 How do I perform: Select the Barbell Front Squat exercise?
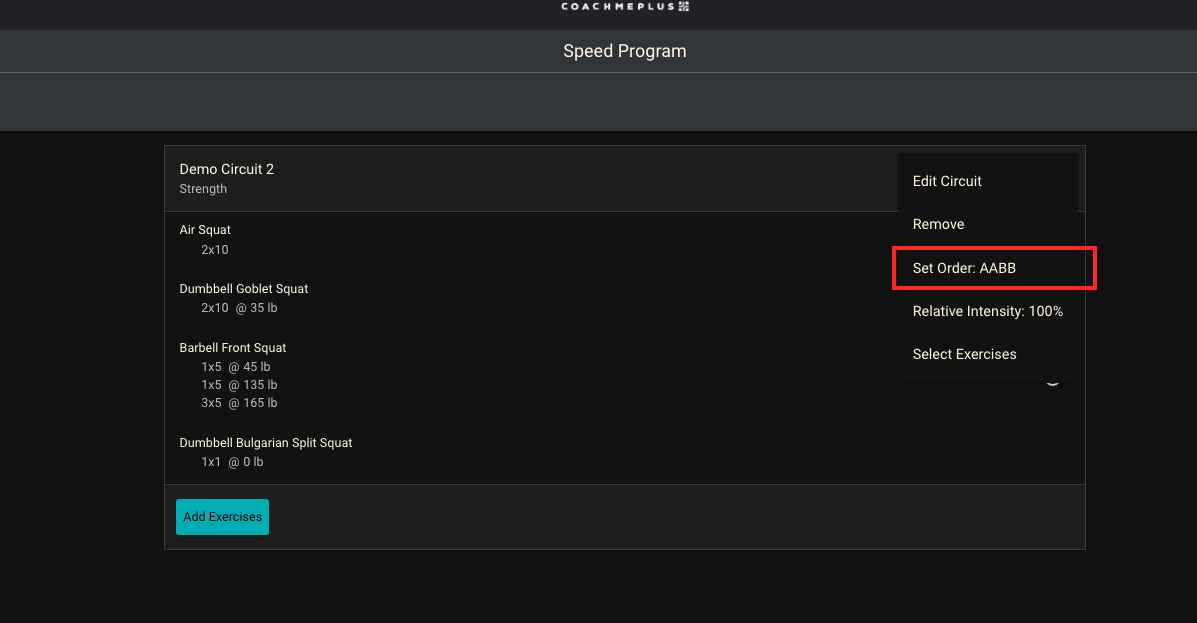[232, 347]
